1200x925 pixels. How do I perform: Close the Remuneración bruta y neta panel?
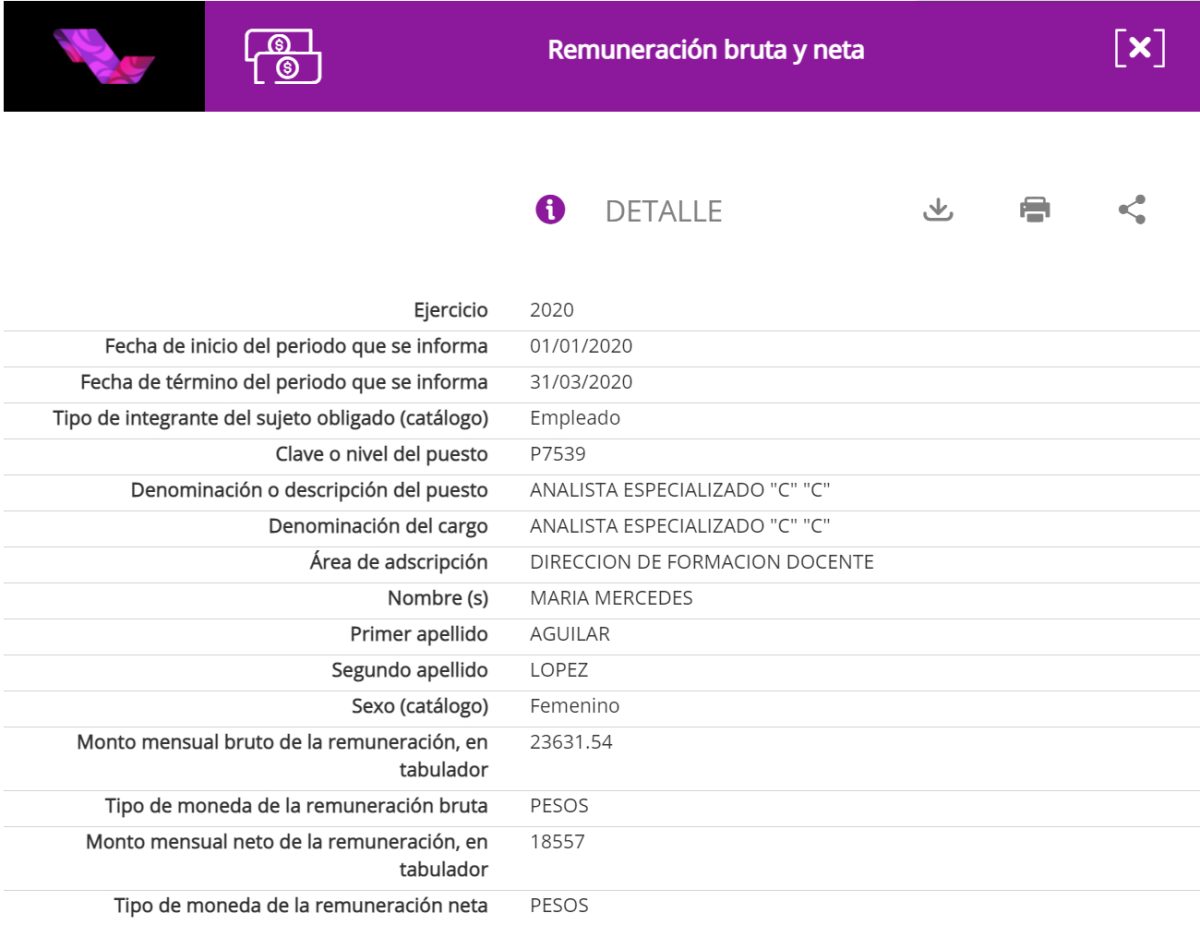pyautogui.click(x=1140, y=49)
